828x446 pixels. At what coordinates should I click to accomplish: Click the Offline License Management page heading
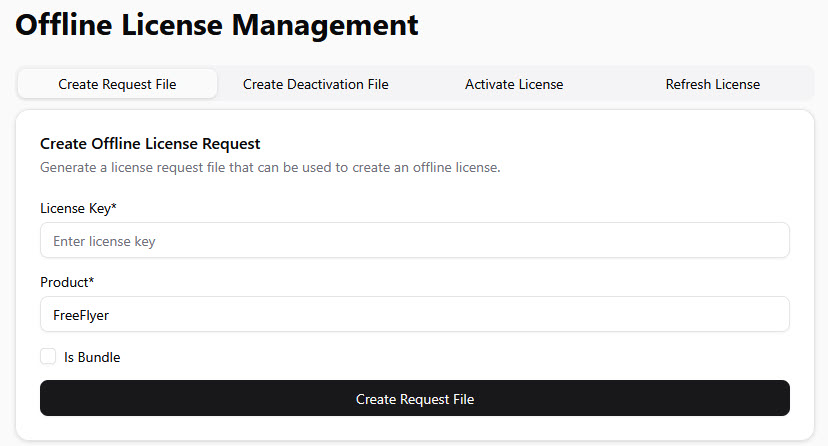216,25
